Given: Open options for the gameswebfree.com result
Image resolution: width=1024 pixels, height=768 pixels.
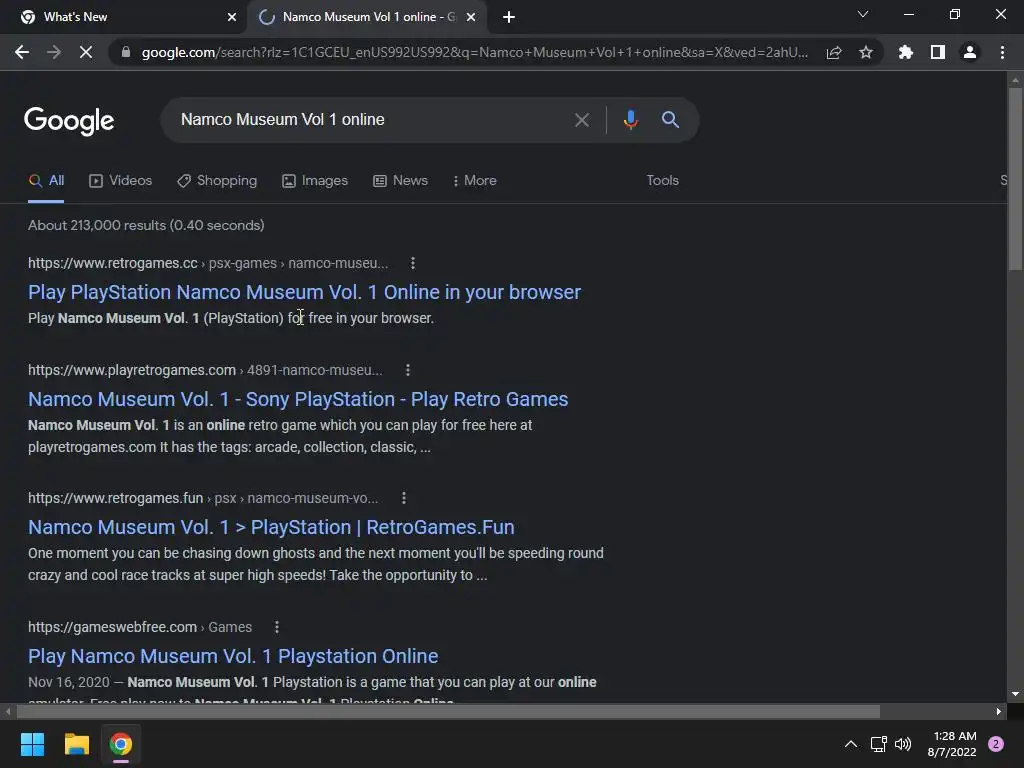Looking at the screenshot, I should pos(277,627).
